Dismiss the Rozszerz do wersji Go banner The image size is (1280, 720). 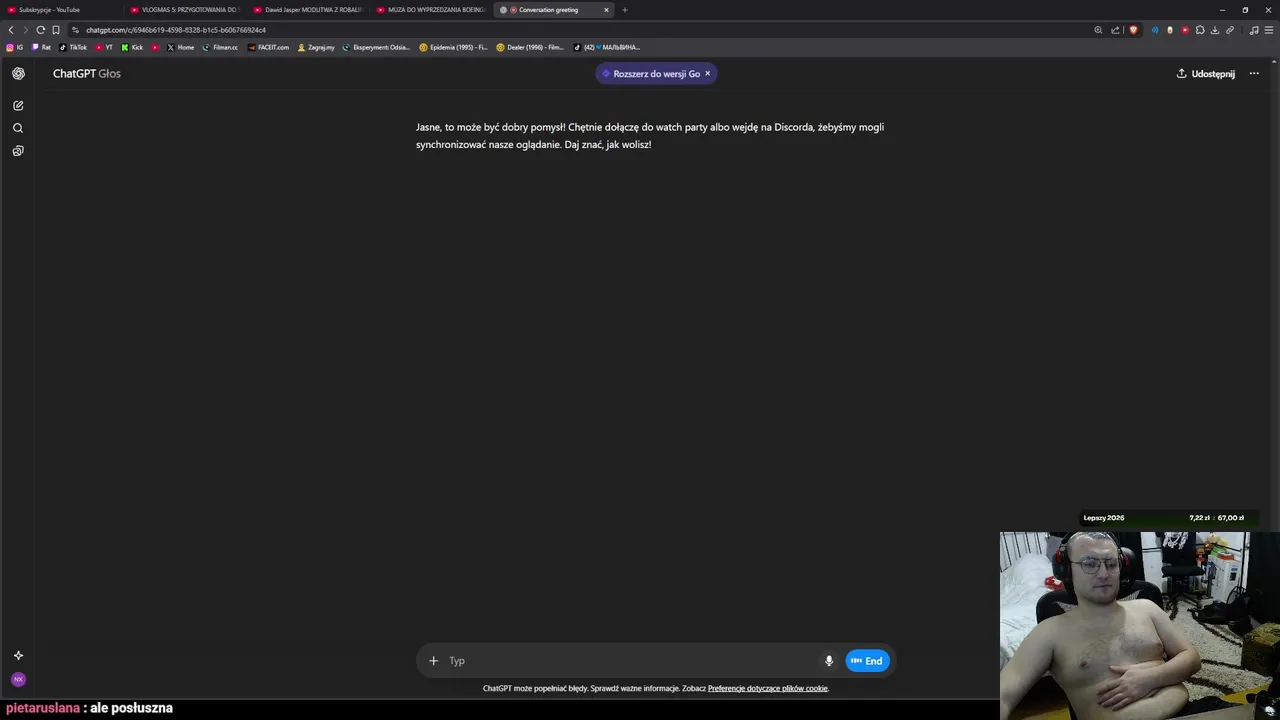point(707,73)
